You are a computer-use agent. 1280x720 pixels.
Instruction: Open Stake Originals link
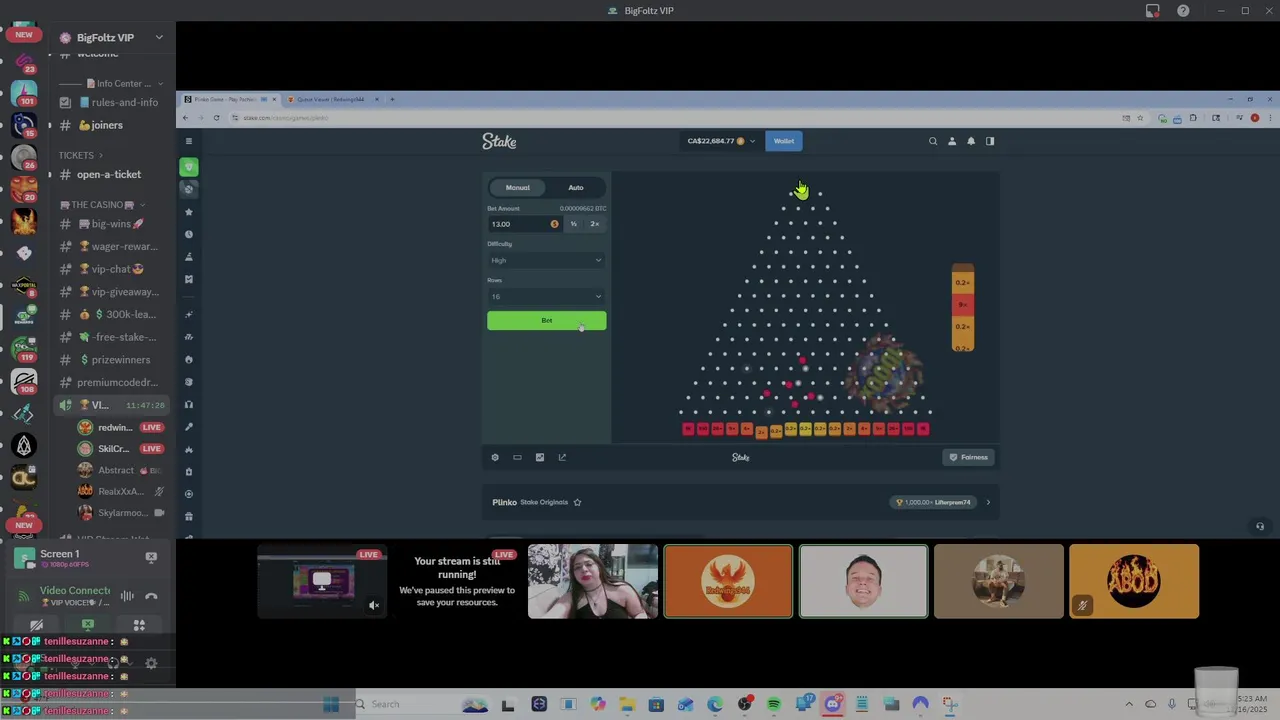pos(544,502)
